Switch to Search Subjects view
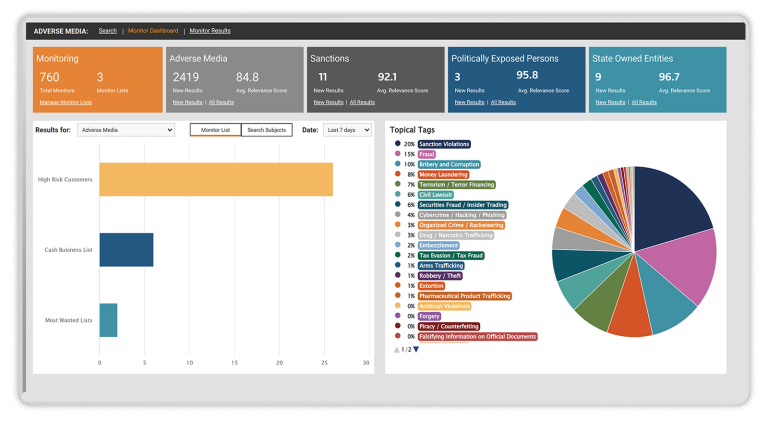Viewport: 768px width, 432px height. (x=267, y=130)
